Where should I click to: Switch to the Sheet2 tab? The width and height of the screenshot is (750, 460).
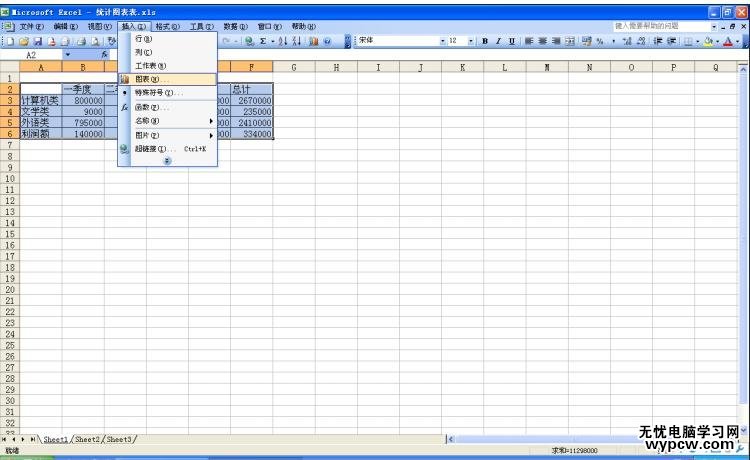(x=88, y=439)
